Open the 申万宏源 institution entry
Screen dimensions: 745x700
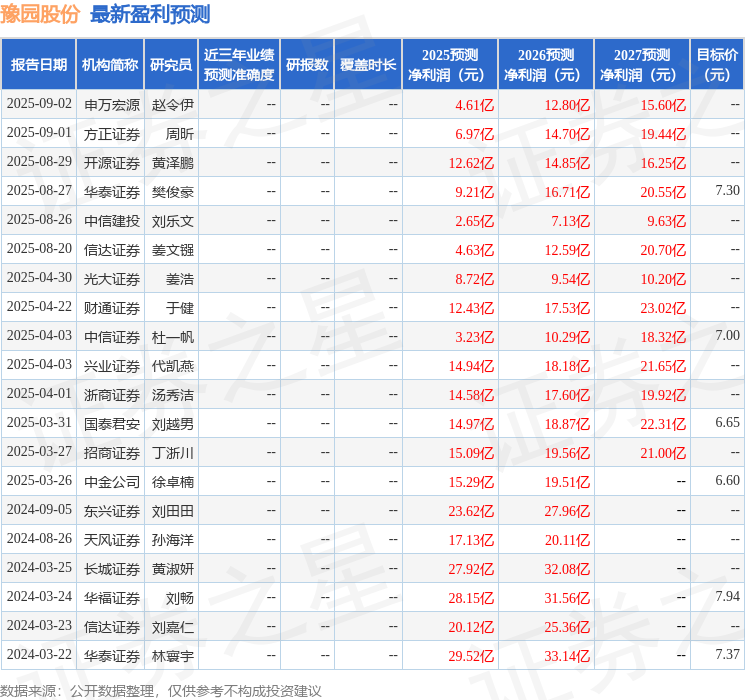click(112, 104)
